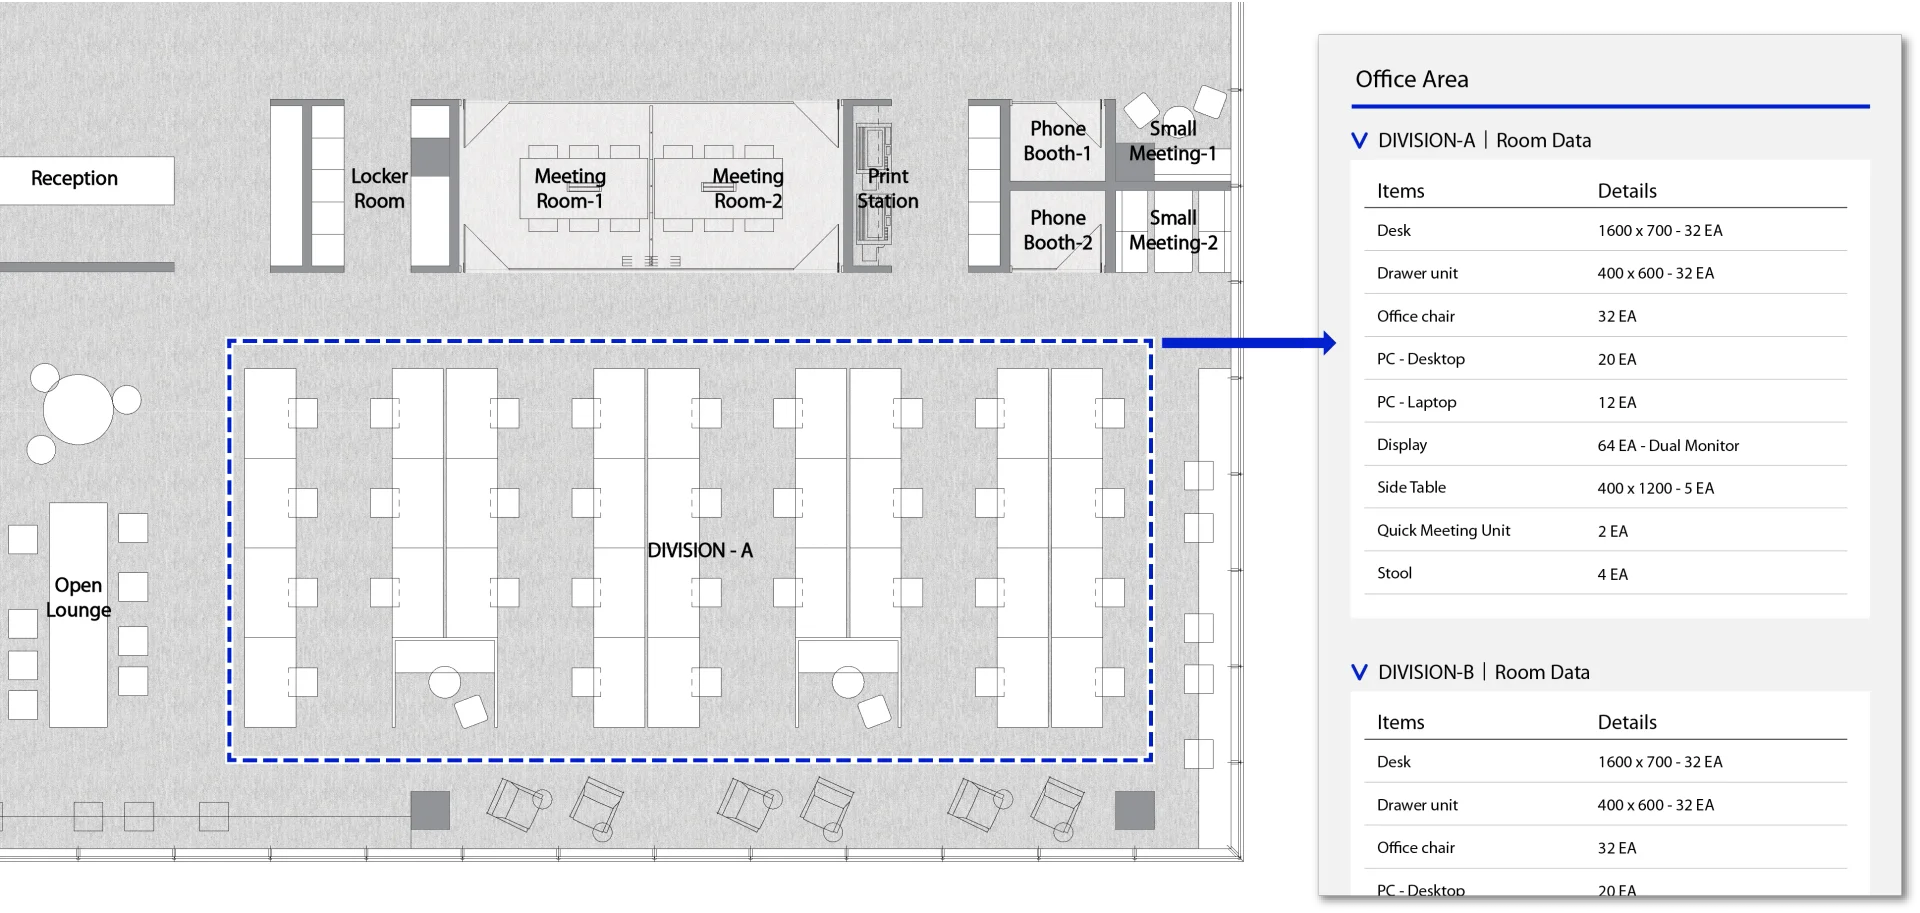Screen dimensions: 1920x913
Task: Pick Phone Booth-1 on the floor plan
Action: pyautogui.click(x=1058, y=141)
